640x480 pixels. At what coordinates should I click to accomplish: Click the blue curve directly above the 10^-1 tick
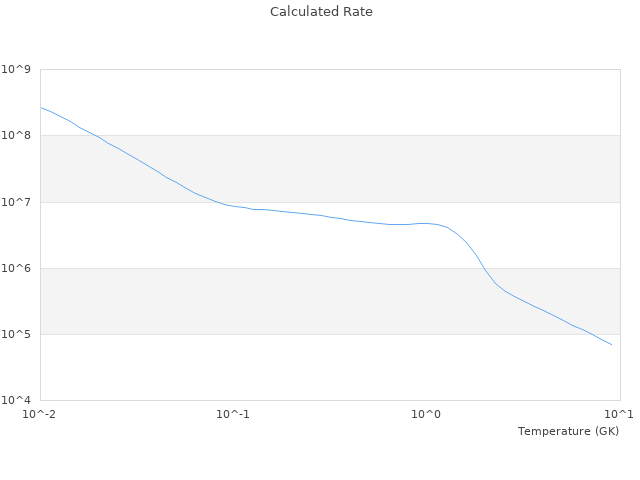point(233,206)
